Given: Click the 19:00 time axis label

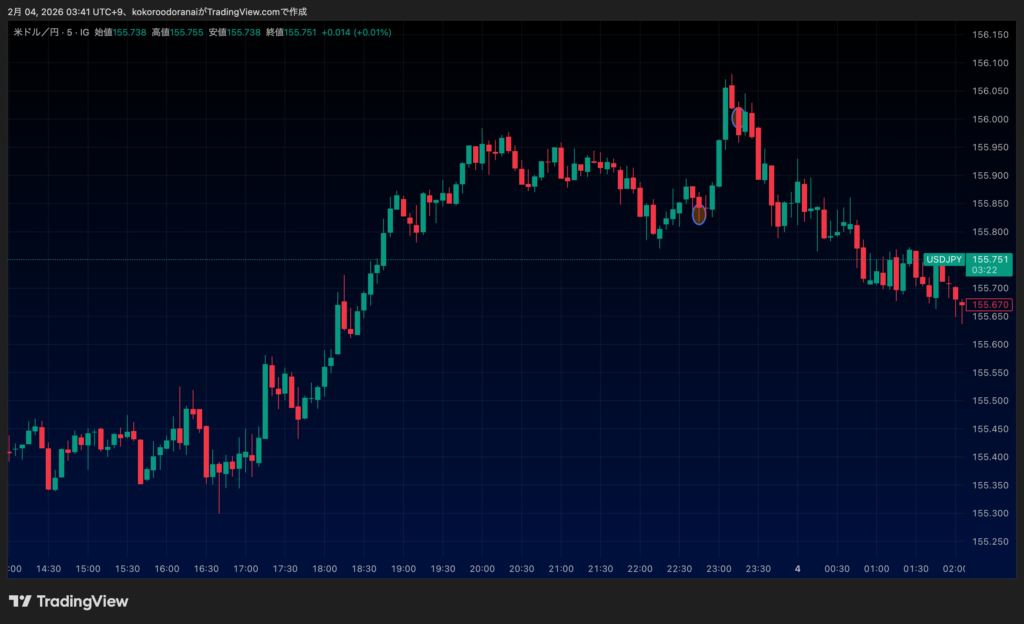Looking at the screenshot, I should [x=403, y=568].
